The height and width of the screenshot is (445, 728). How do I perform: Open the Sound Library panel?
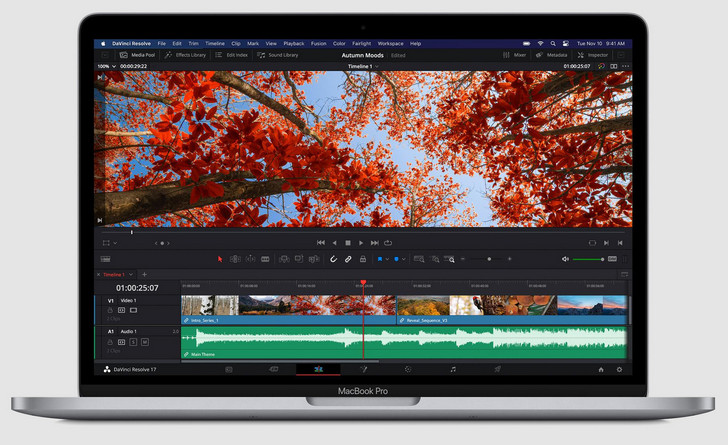pos(278,55)
